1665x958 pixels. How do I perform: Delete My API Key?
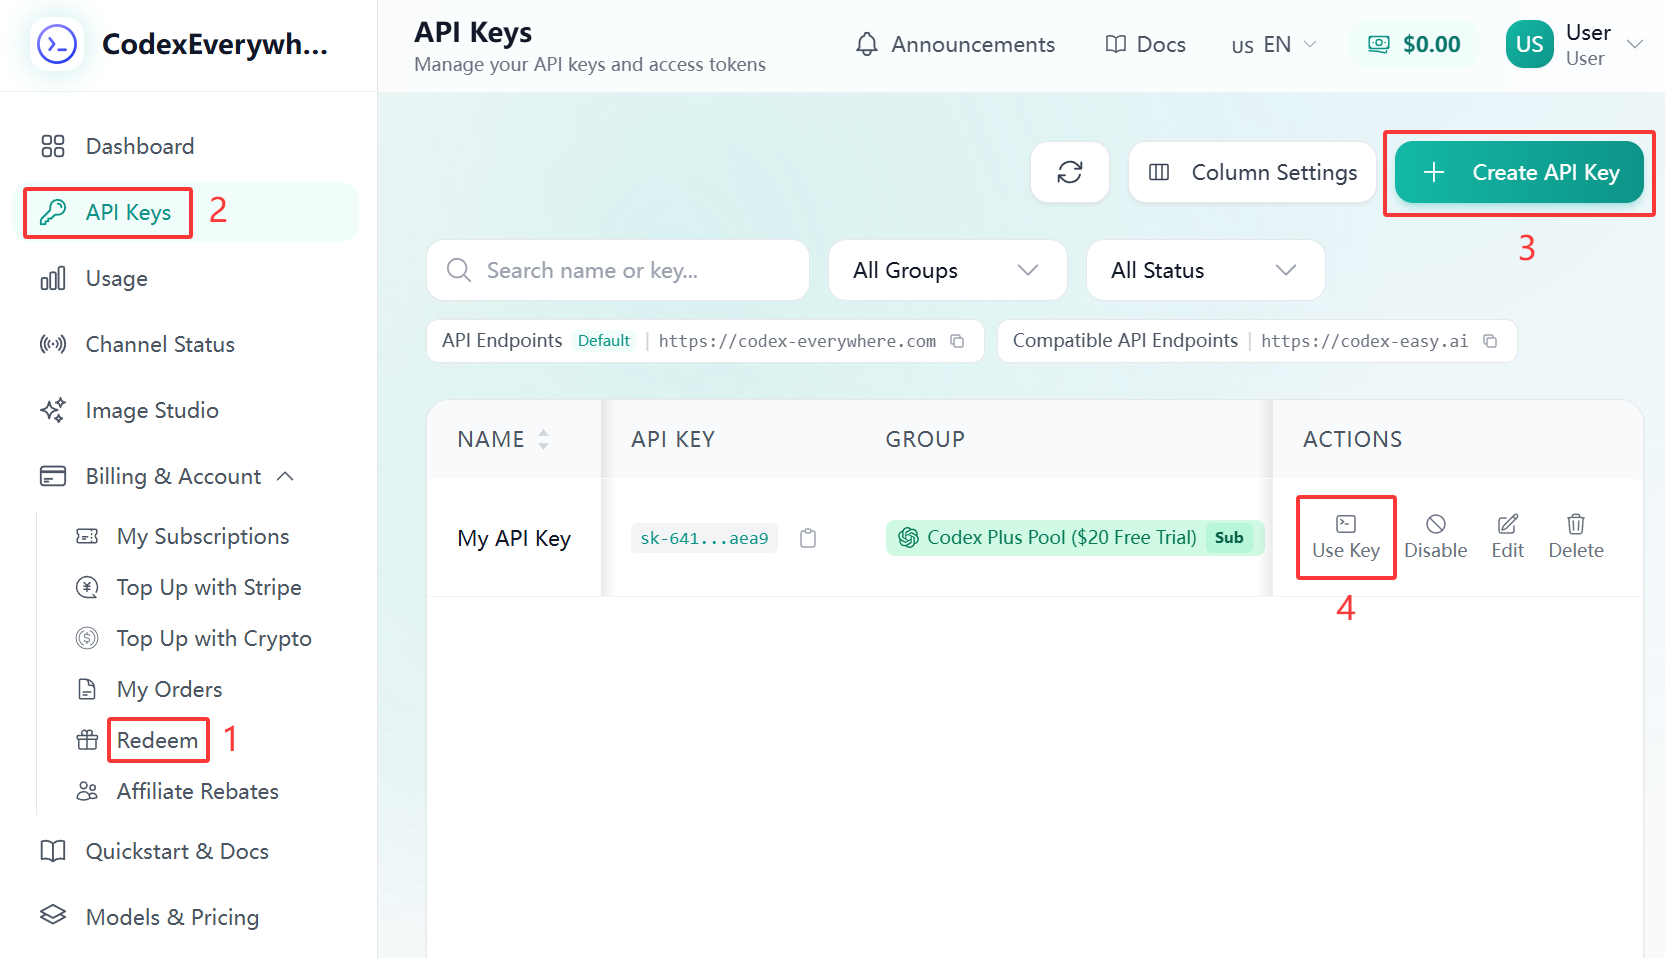pyautogui.click(x=1576, y=538)
